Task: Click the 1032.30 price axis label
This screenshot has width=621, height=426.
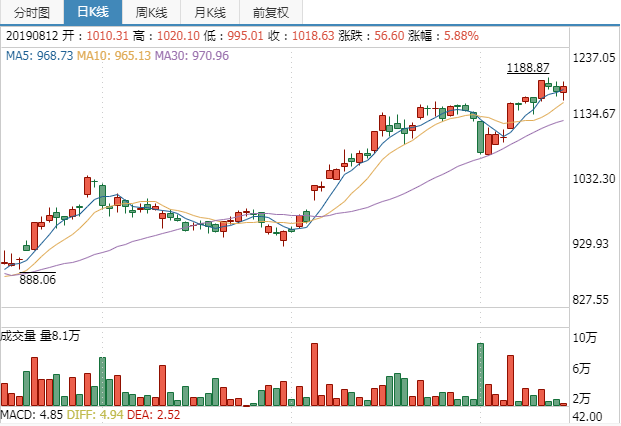Action: click(594, 179)
